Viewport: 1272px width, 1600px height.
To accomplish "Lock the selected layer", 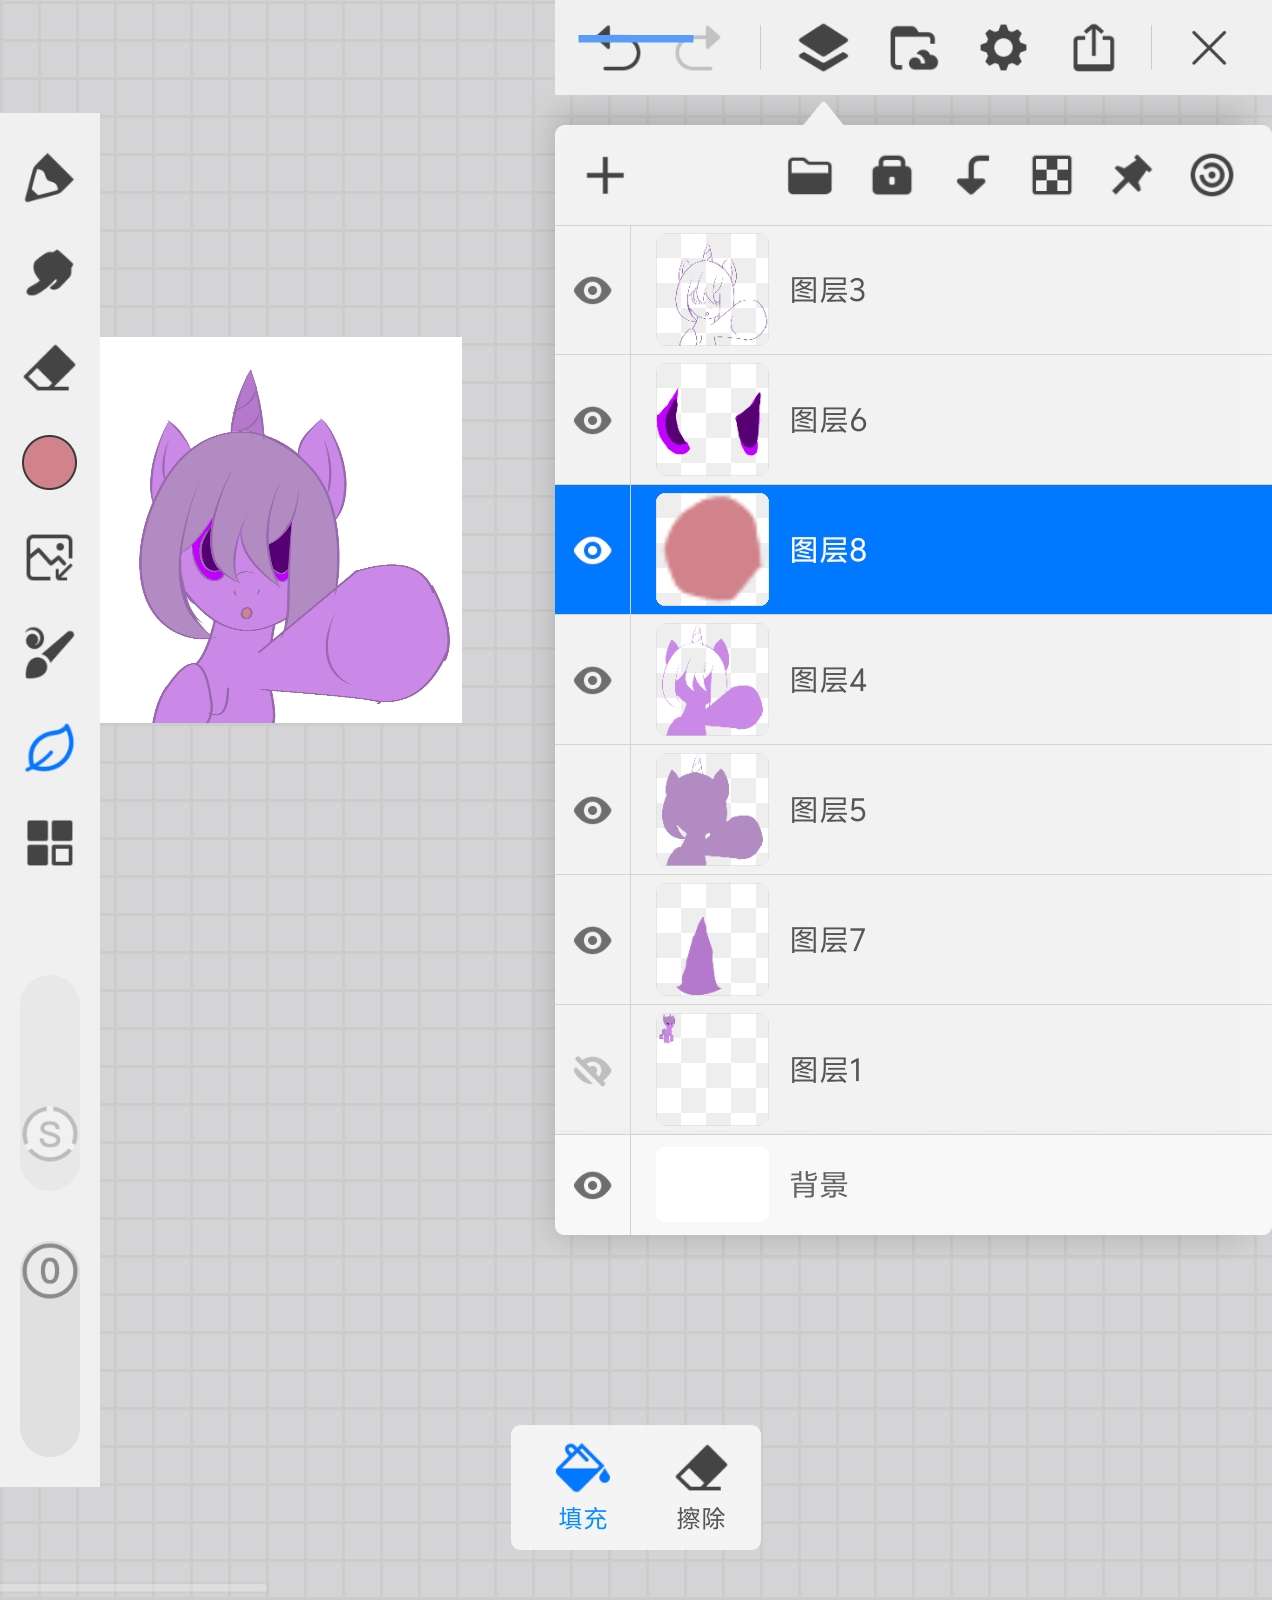I will [x=892, y=176].
